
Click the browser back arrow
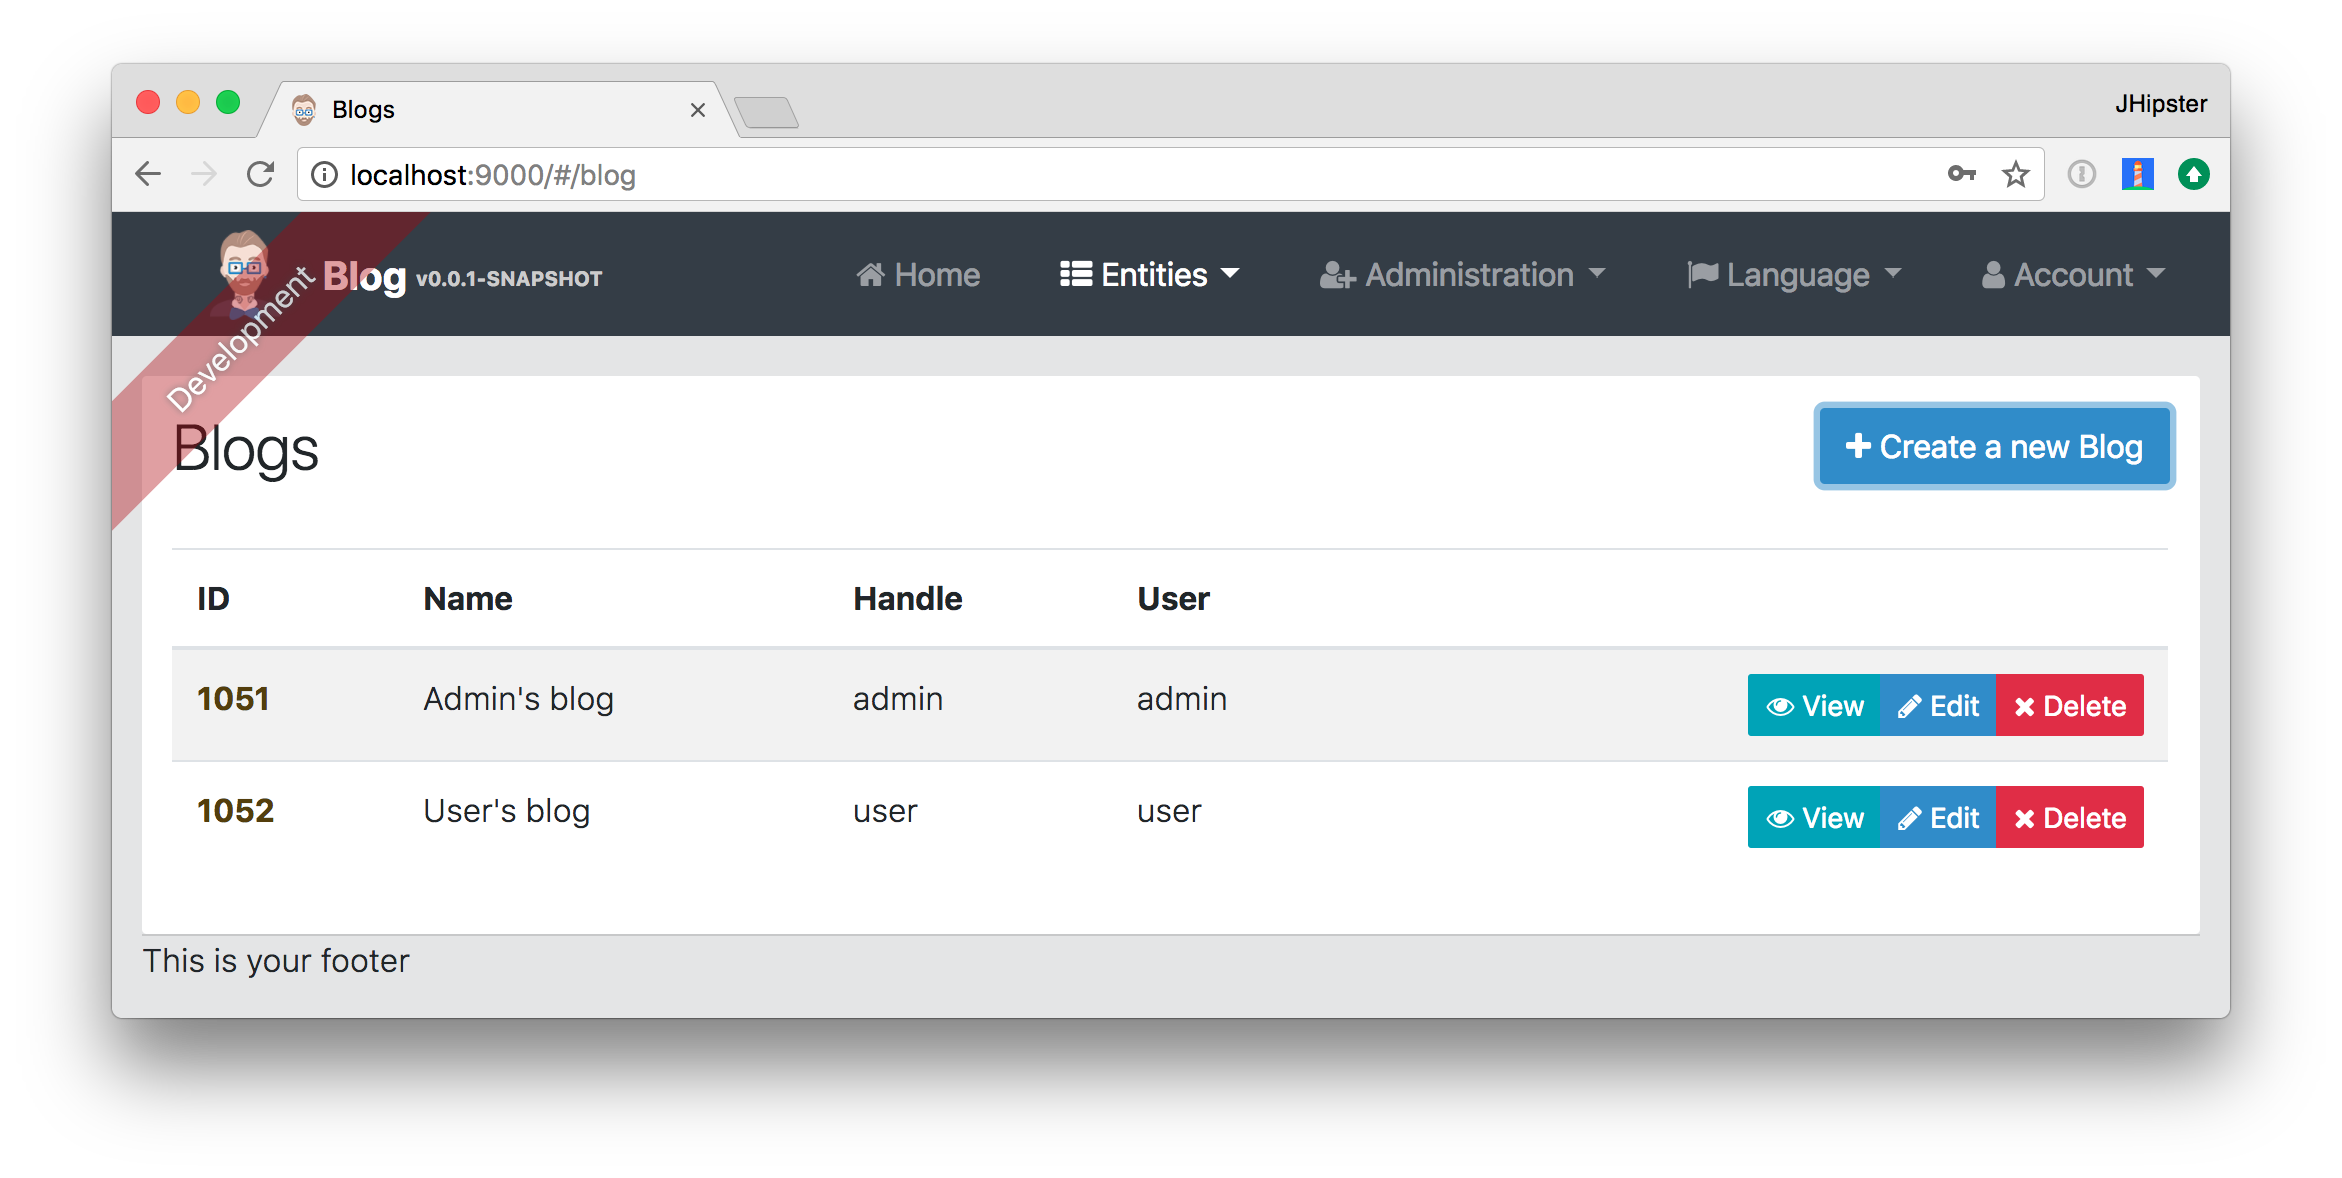[148, 174]
